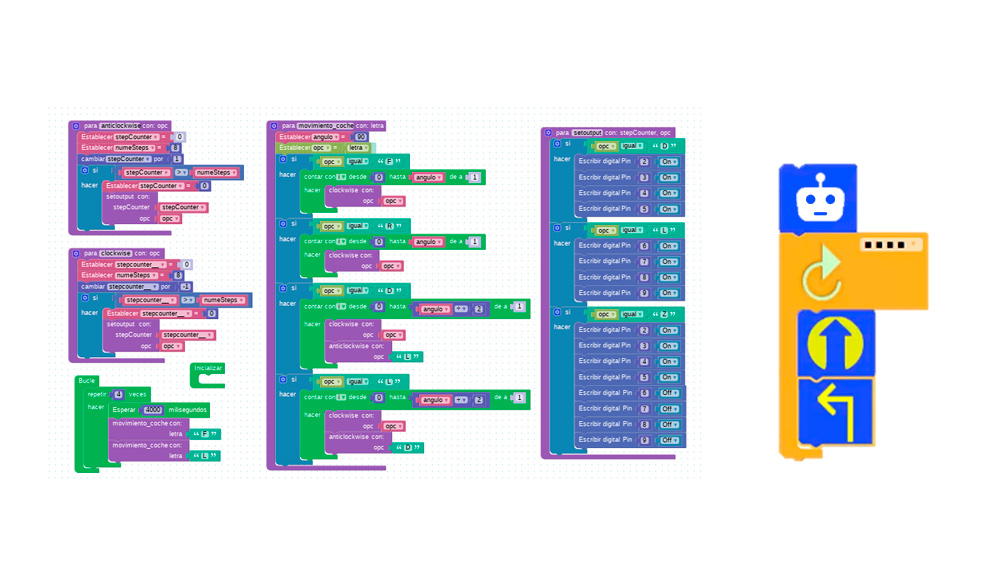Open gear settings on movimiento_coche function block
Screen dimensions: 1000x561
(273, 126)
